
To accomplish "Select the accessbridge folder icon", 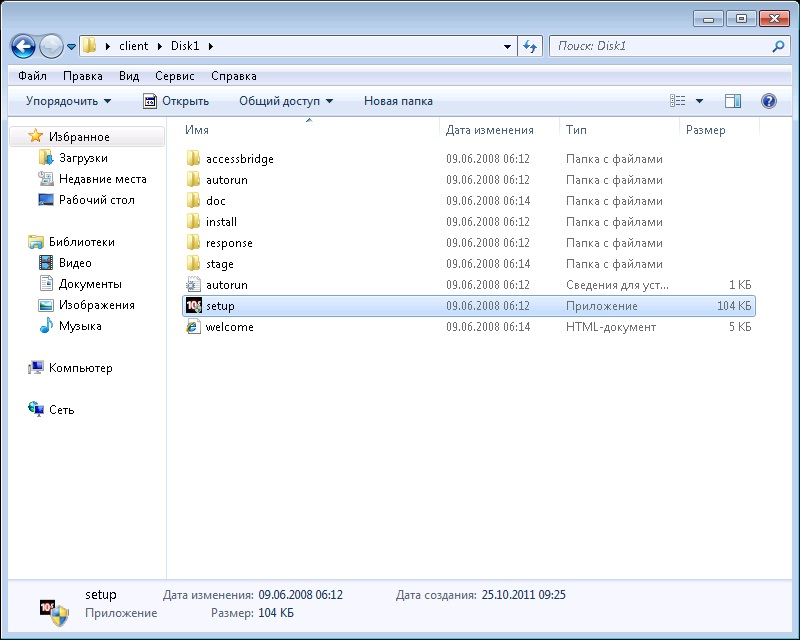I will pos(193,159).
